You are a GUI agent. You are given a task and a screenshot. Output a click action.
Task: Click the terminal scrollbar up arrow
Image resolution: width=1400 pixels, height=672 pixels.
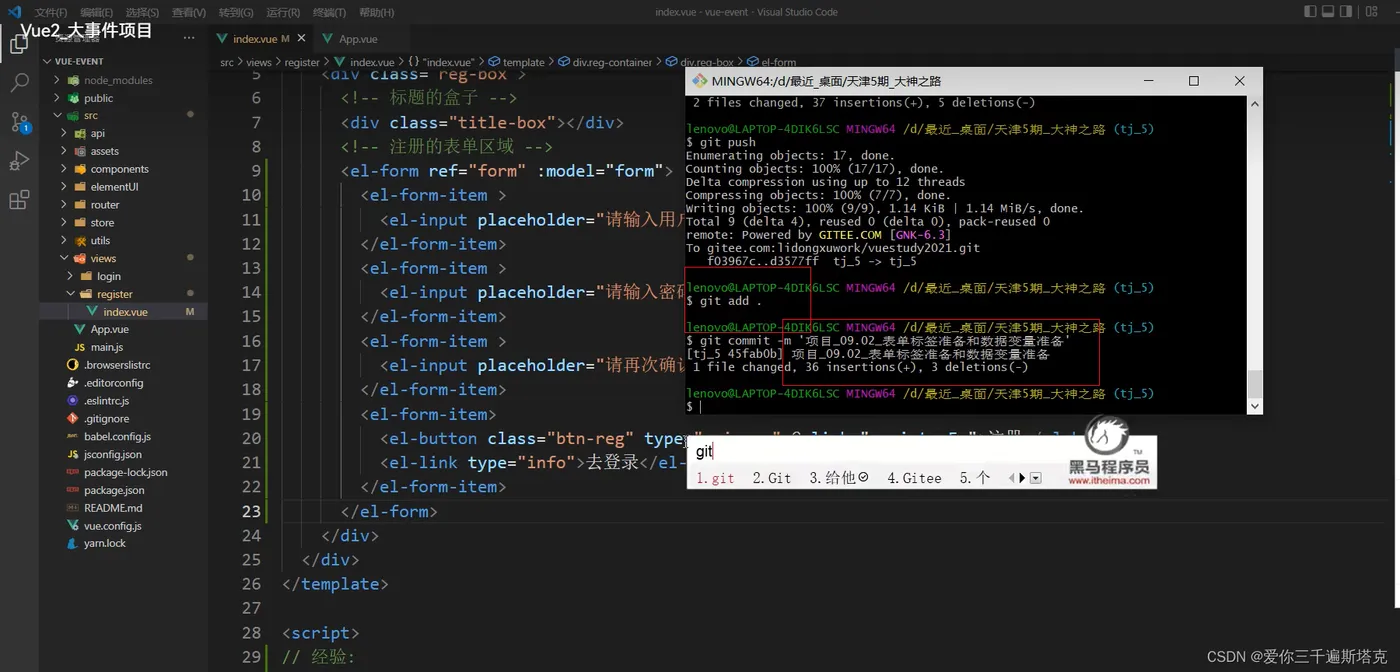[1254, 104]
